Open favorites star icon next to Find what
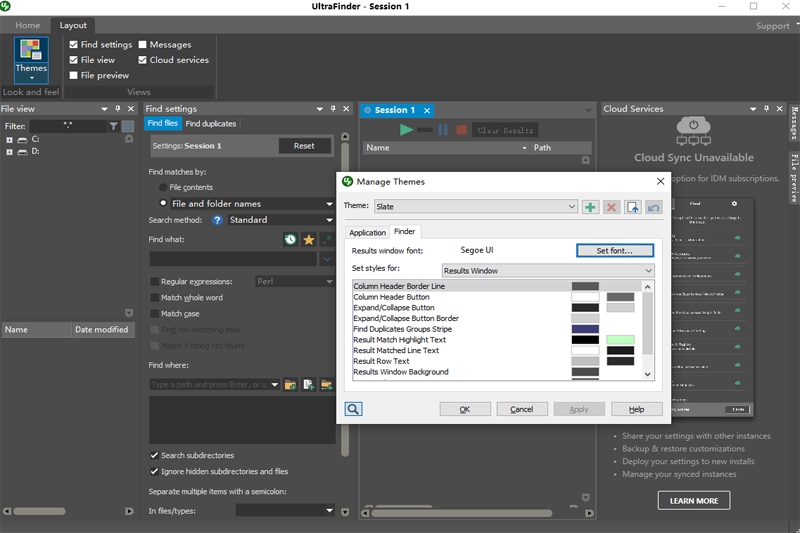This screenshot has height=533, width=800. (309, 239)
